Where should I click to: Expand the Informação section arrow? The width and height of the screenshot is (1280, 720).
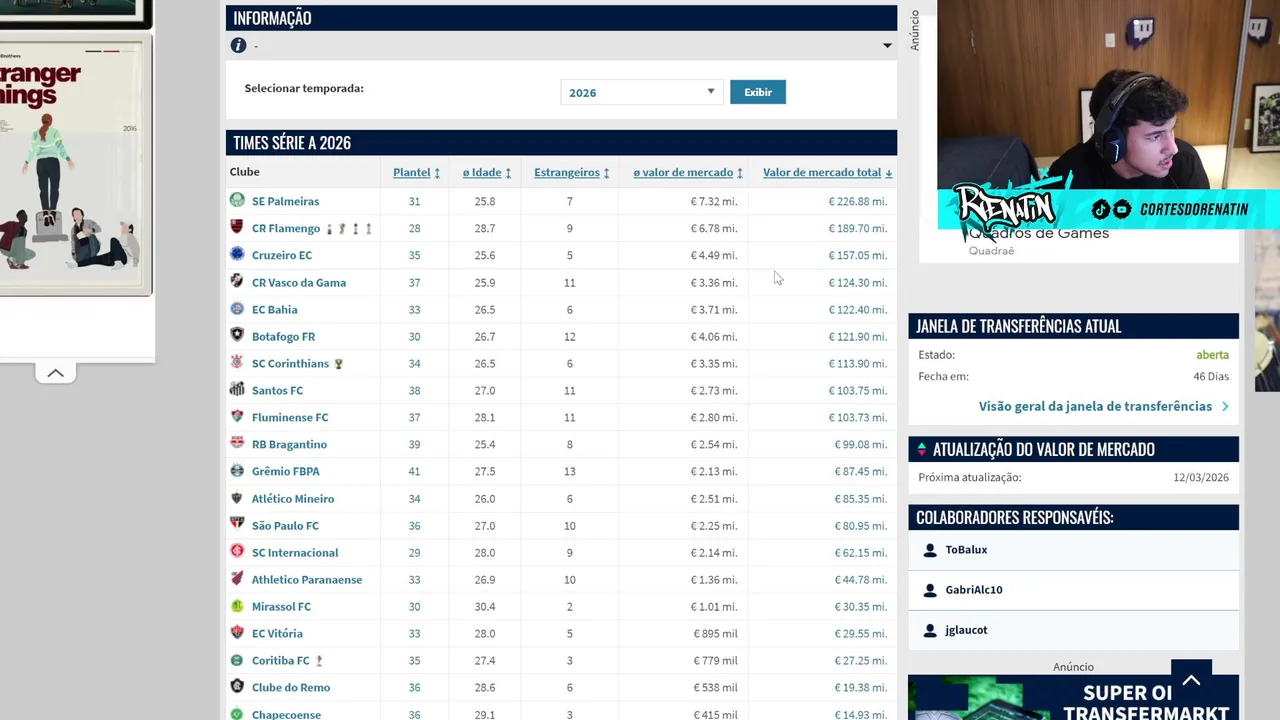pyautogui.click(x=887, y=45)
